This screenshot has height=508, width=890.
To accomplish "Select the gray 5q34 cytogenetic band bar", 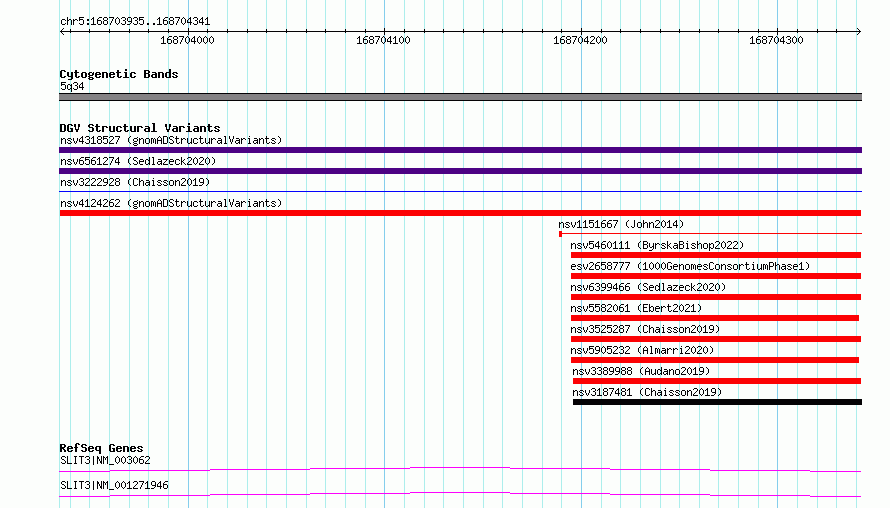I will coord(460,97).
